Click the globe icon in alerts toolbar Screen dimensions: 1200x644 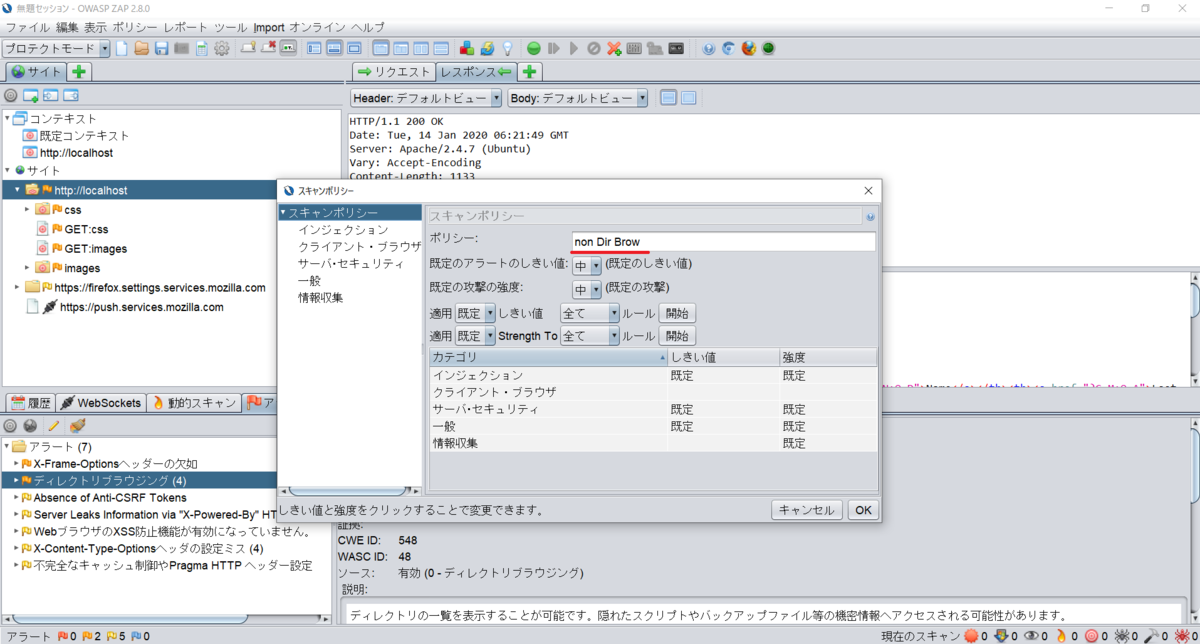(31, 425)
